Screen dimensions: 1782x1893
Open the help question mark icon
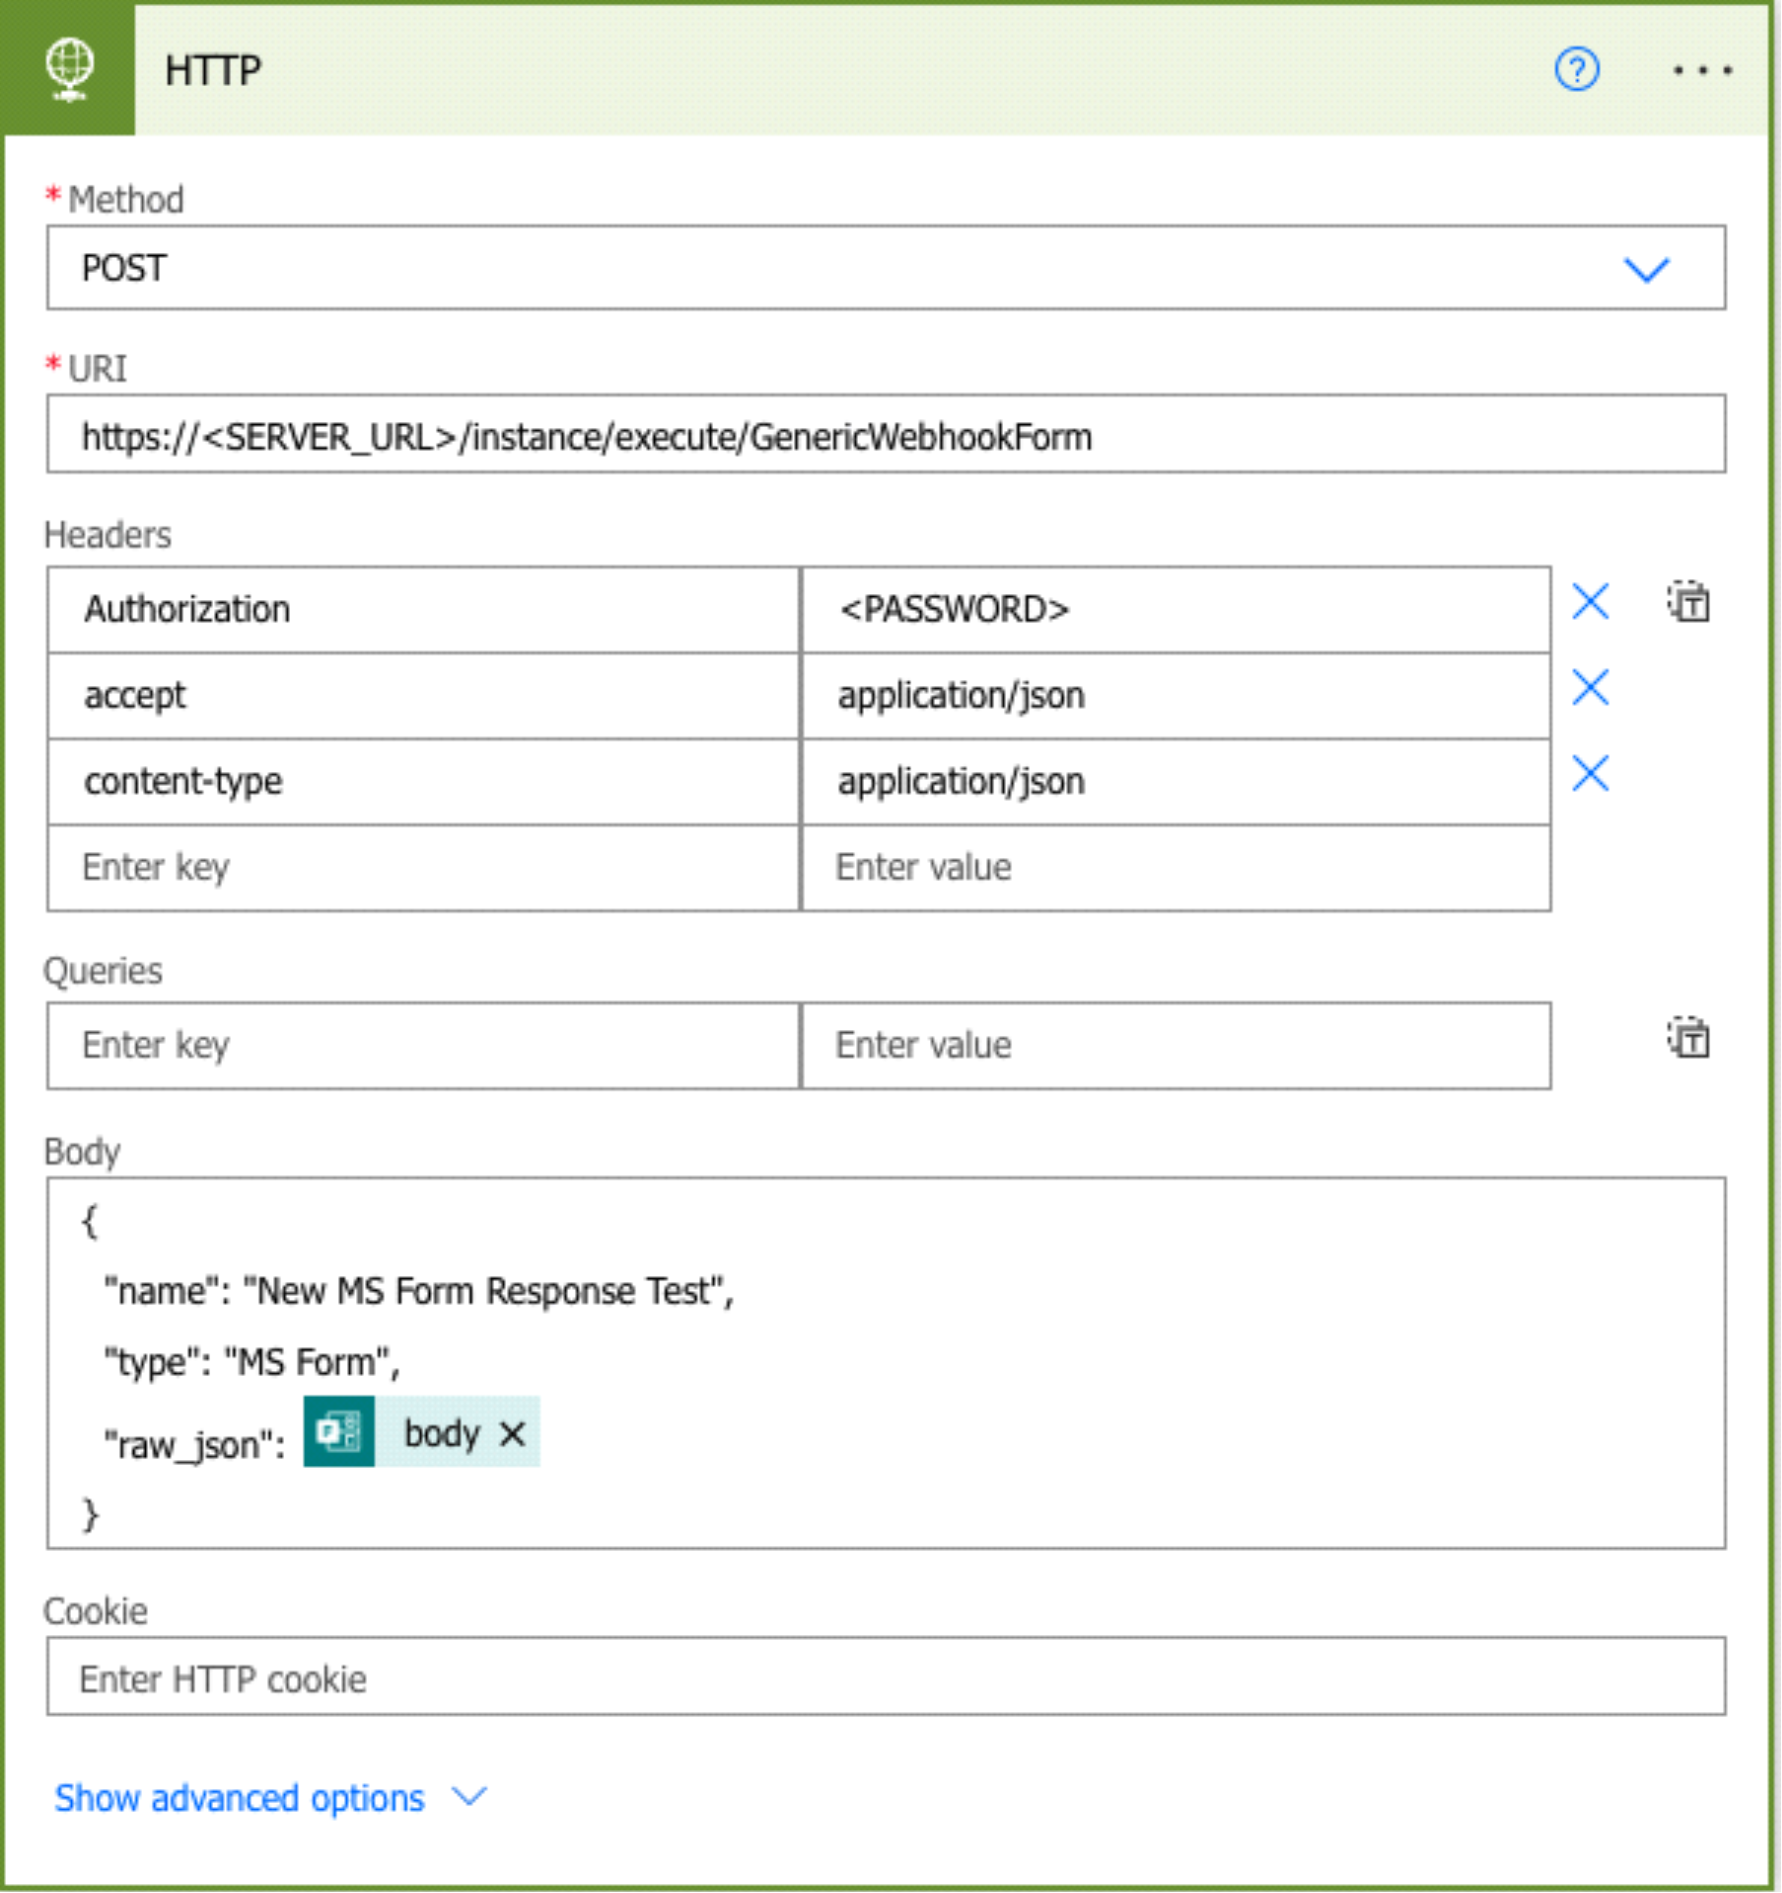[1576, 70]
